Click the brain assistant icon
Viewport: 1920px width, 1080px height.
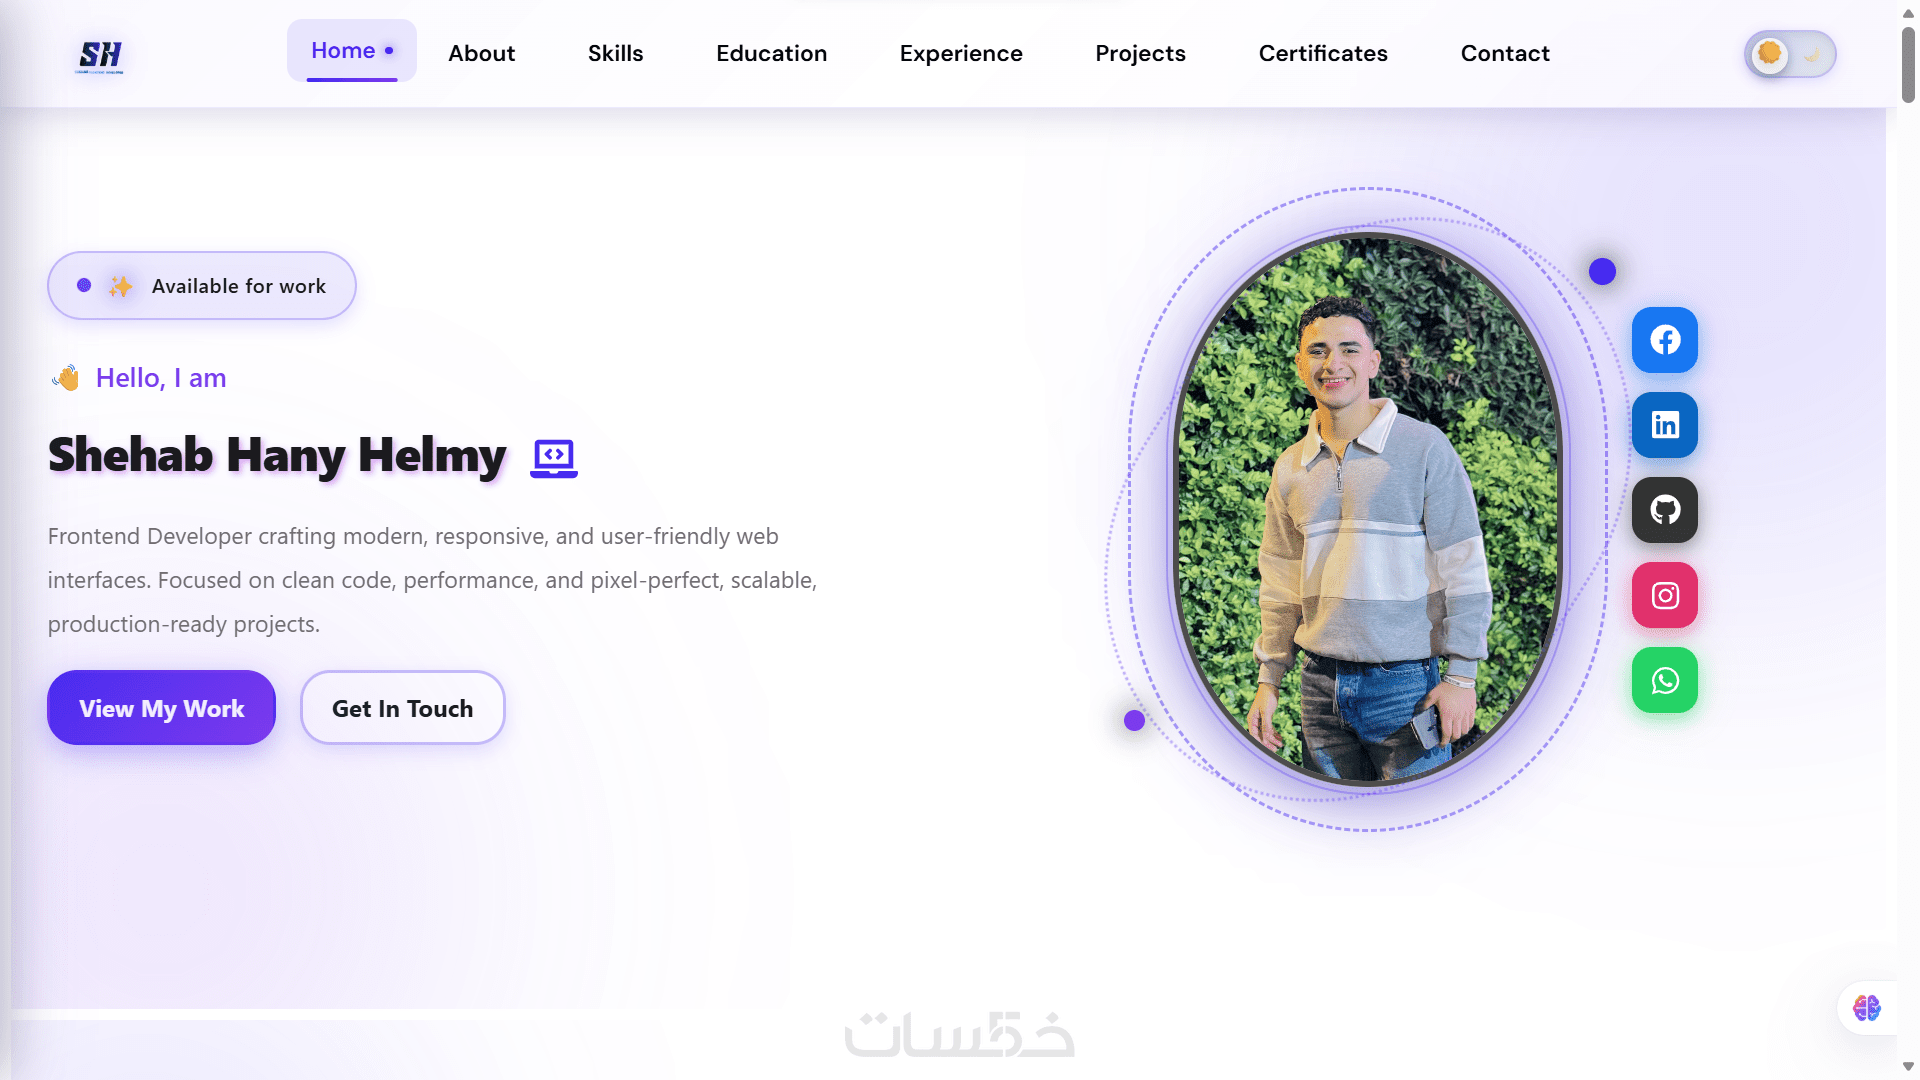1866,1007
